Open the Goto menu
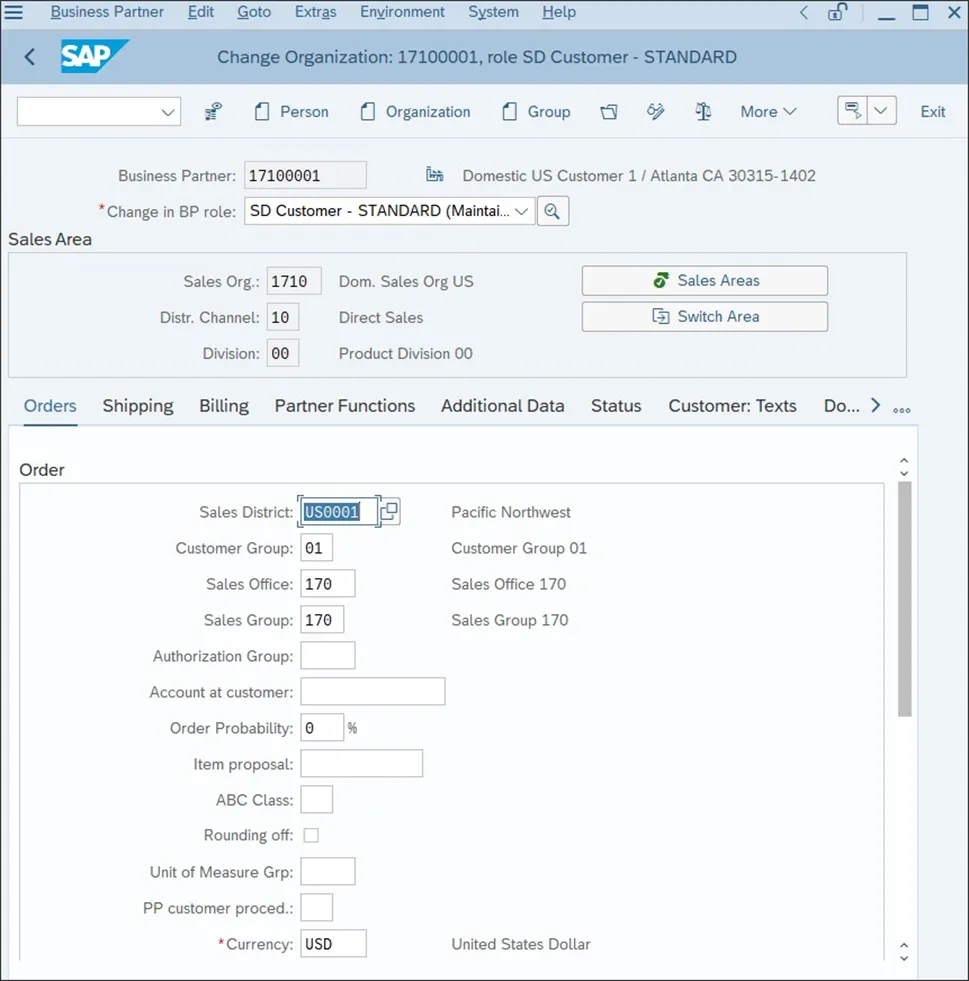This screenshot has height=981, width=969. click(x=254, y=12)
